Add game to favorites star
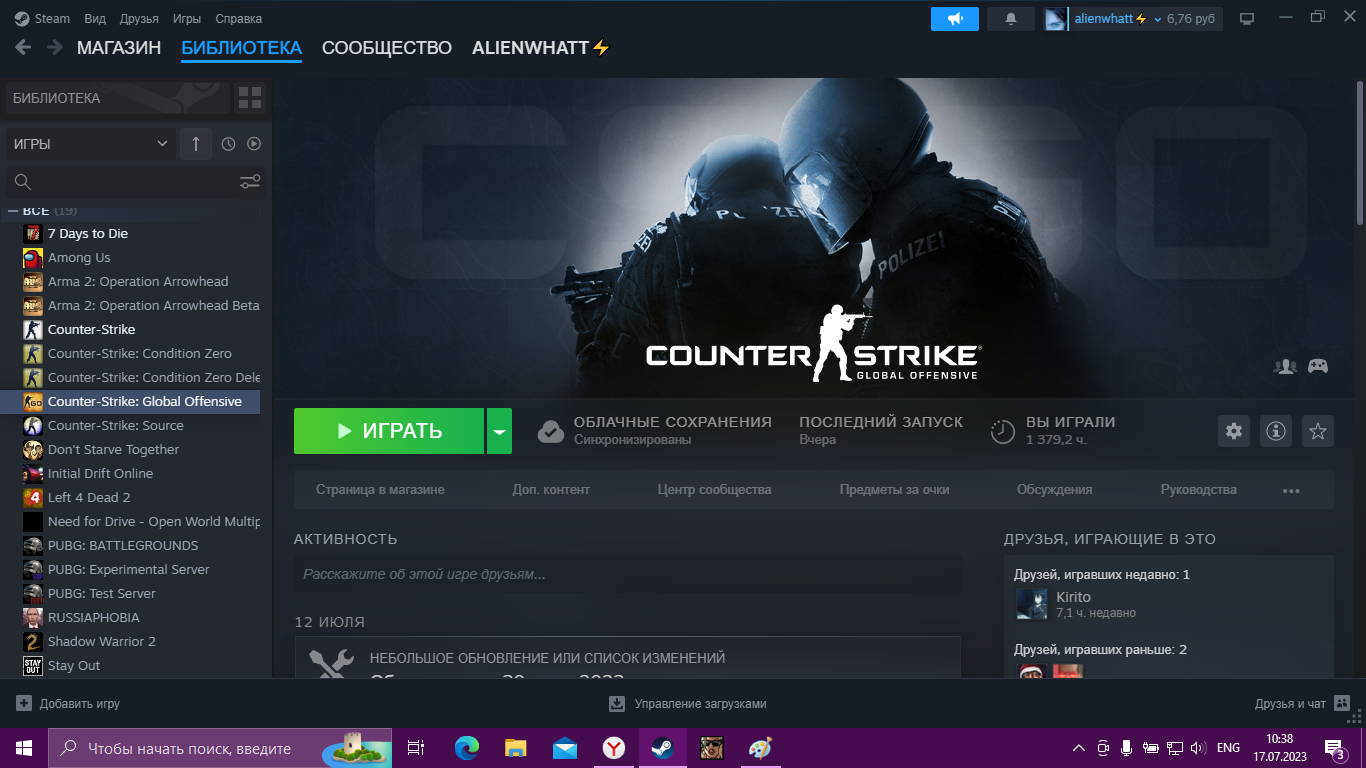Screen dimensions: 1366x768 [x=1318, y=431]
